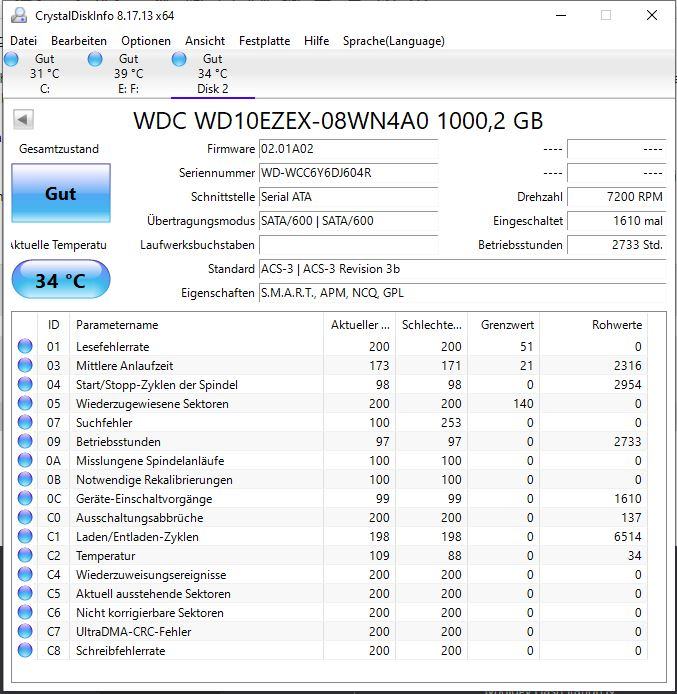Minimize the CrystalDiskInfo window

tap(561, 15)
